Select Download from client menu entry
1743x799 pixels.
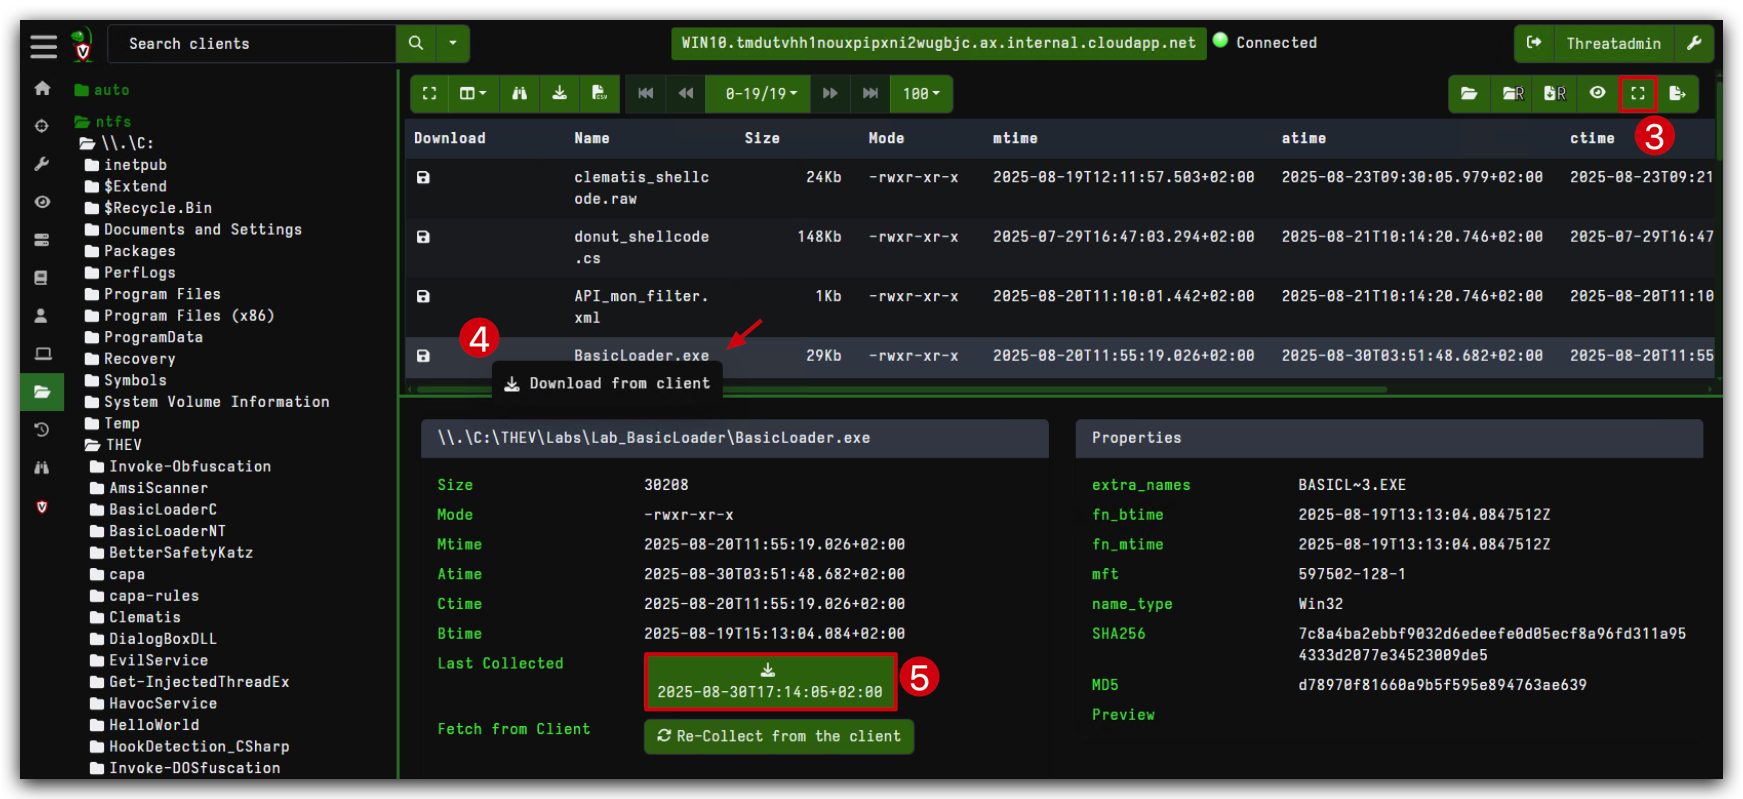coord(607,383)
